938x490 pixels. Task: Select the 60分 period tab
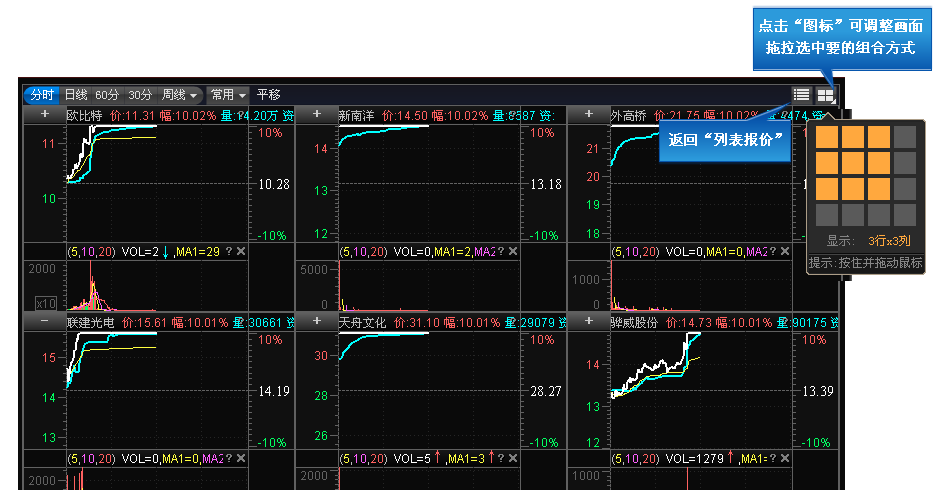pos(107,95)
